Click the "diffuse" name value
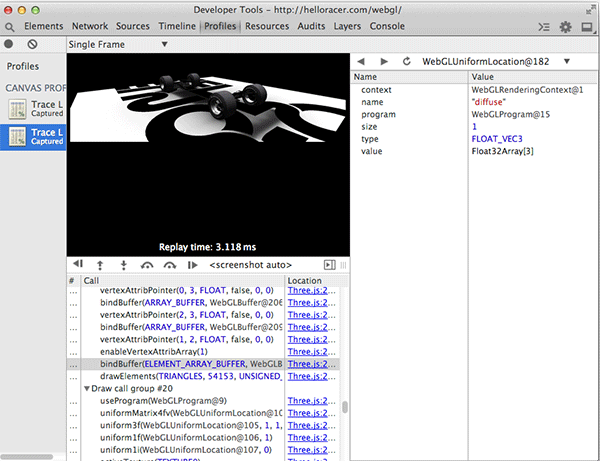Viewport: 600px width, 461px height. click(488, 102)
